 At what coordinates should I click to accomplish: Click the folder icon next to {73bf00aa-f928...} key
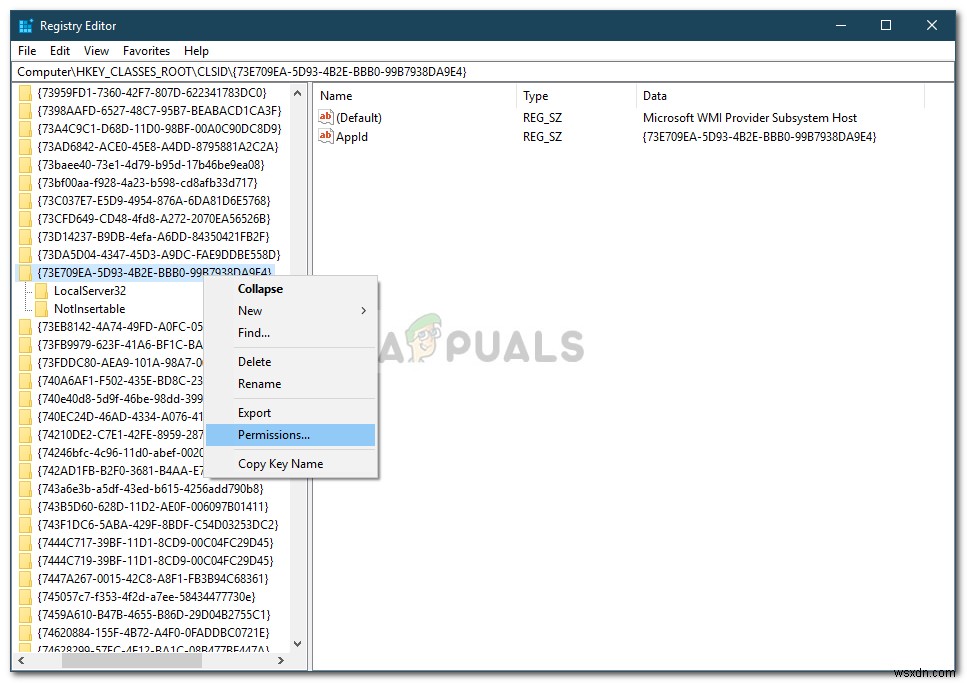click(x=26, y=182)
